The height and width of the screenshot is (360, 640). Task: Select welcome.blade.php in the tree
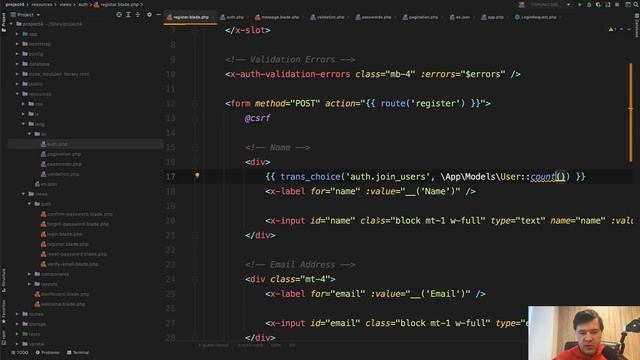click(60, 304)
